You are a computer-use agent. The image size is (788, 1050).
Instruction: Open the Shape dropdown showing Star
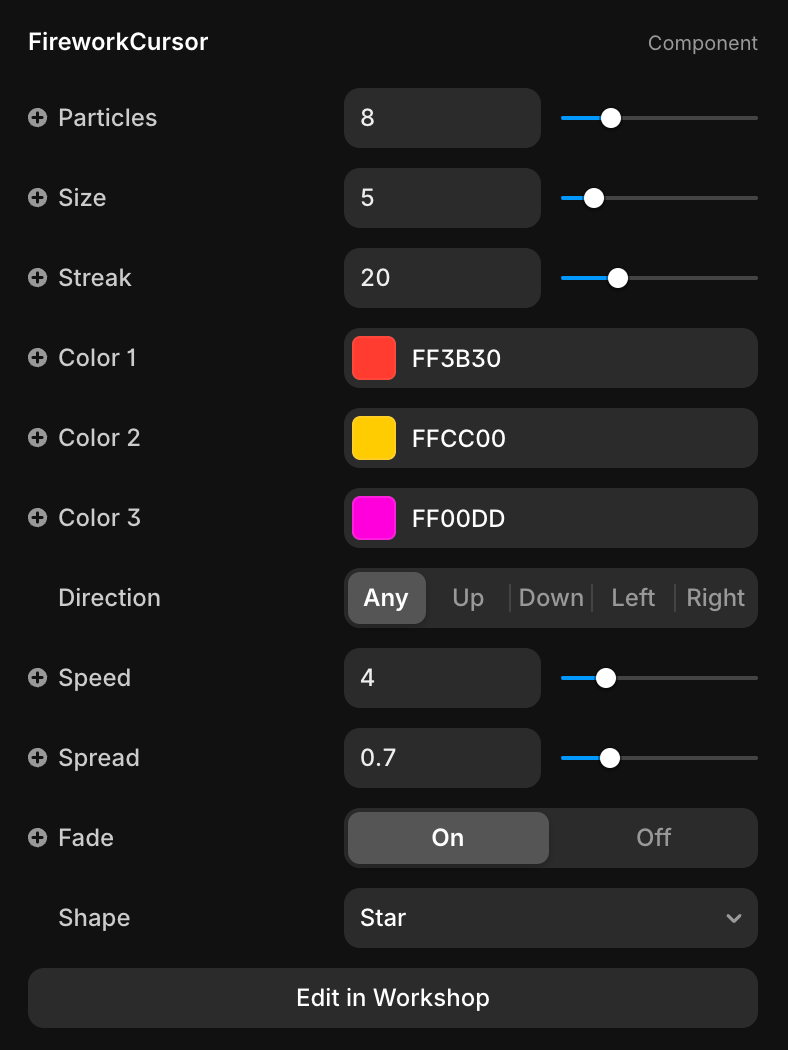point(550,918)
